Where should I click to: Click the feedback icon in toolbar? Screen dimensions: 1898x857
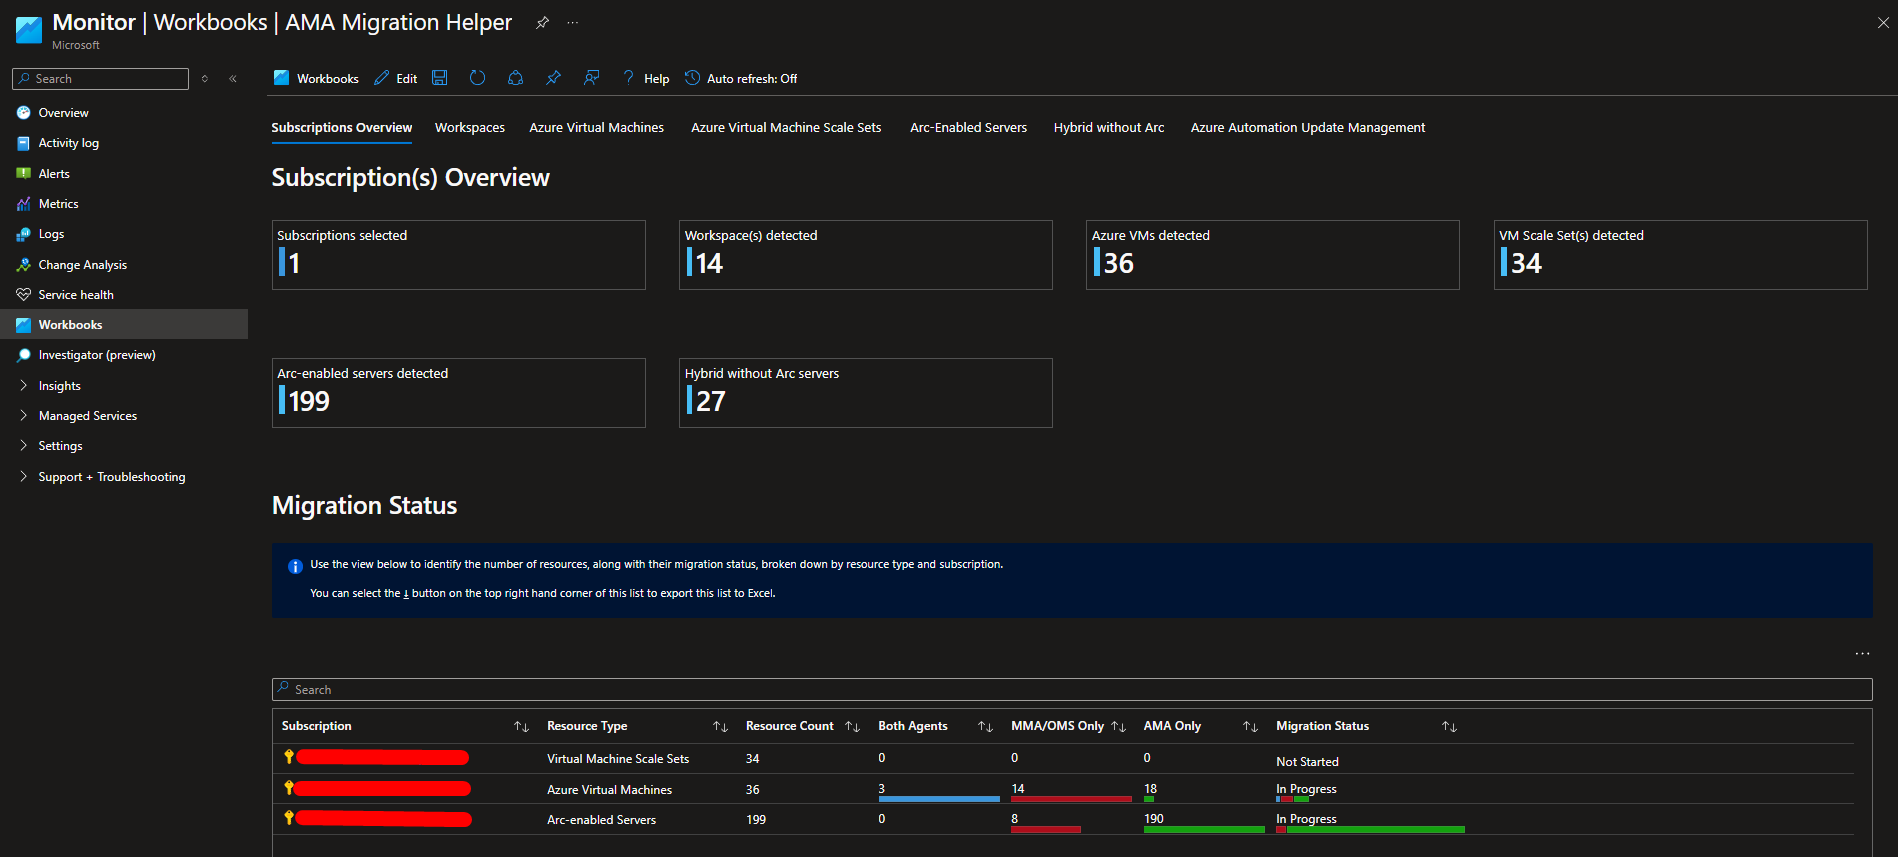tap(592, 78)
